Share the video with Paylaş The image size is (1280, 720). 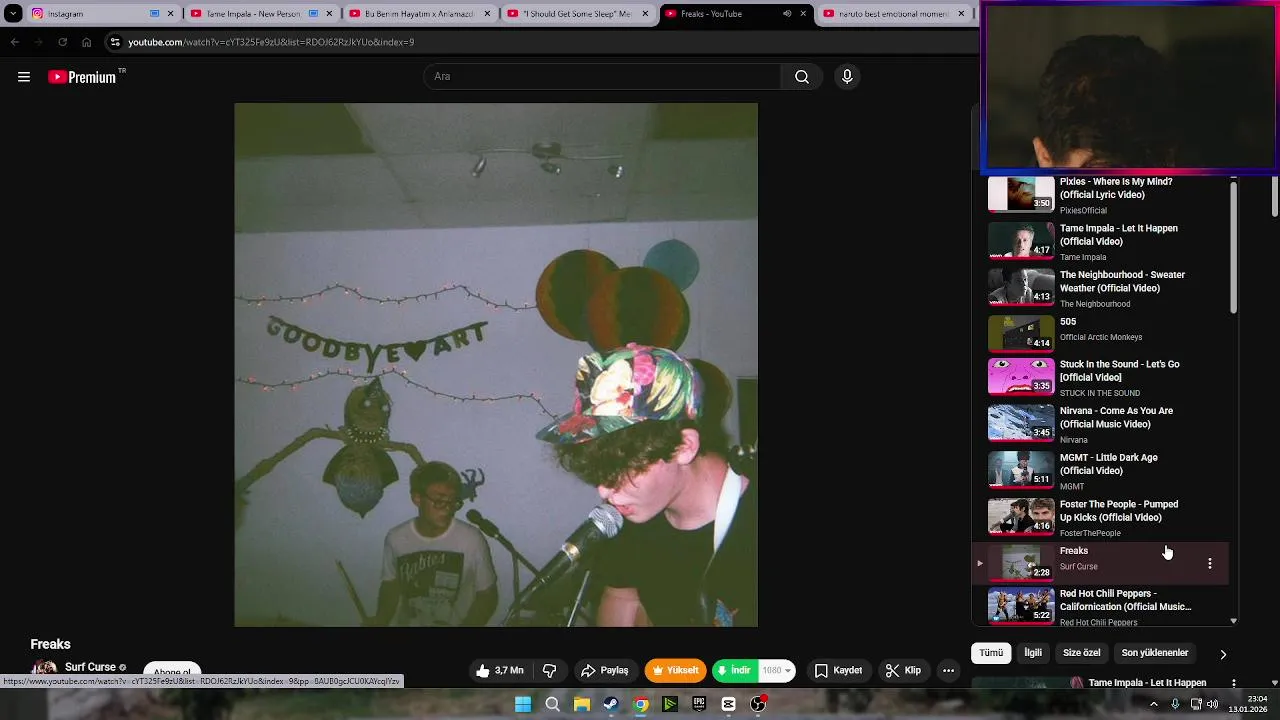coord(604,671)
